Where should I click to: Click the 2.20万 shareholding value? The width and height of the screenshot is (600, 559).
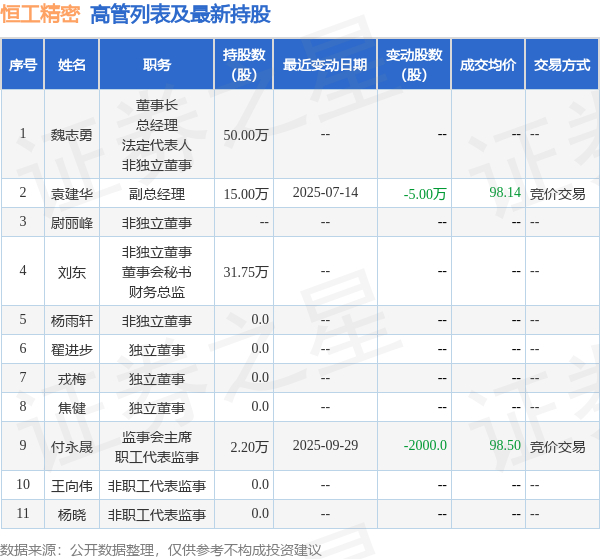tap(249, 447)
